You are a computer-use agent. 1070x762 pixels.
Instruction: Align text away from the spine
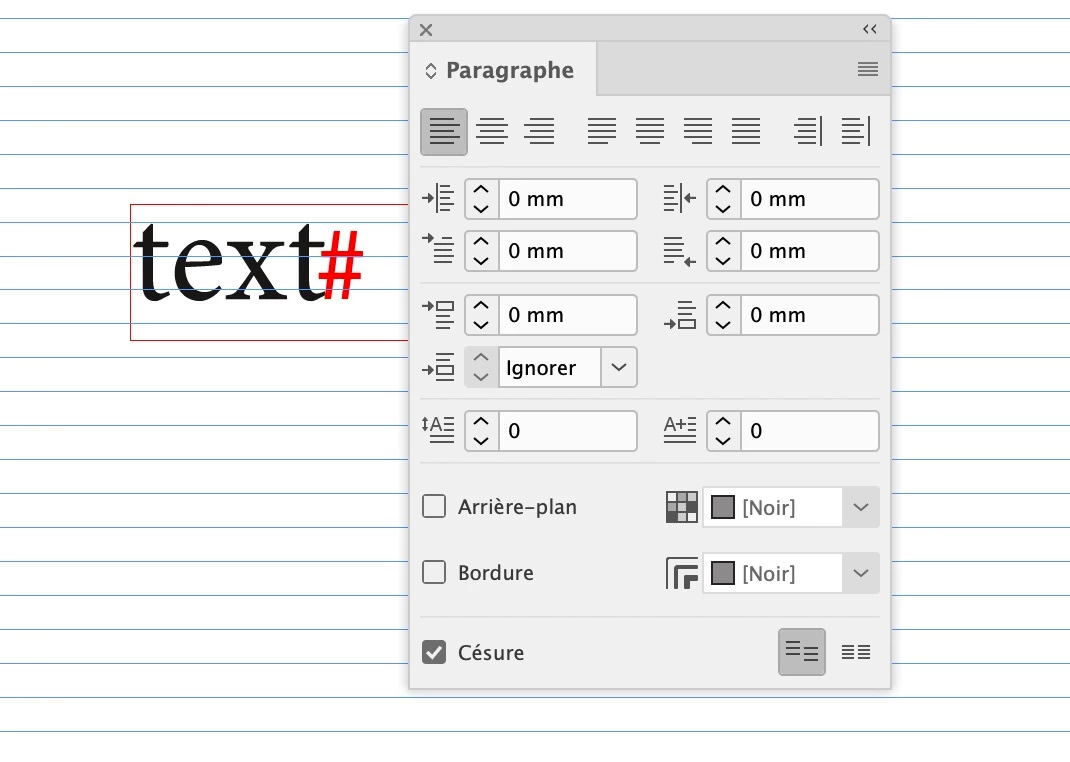click(x=856, y=132)
